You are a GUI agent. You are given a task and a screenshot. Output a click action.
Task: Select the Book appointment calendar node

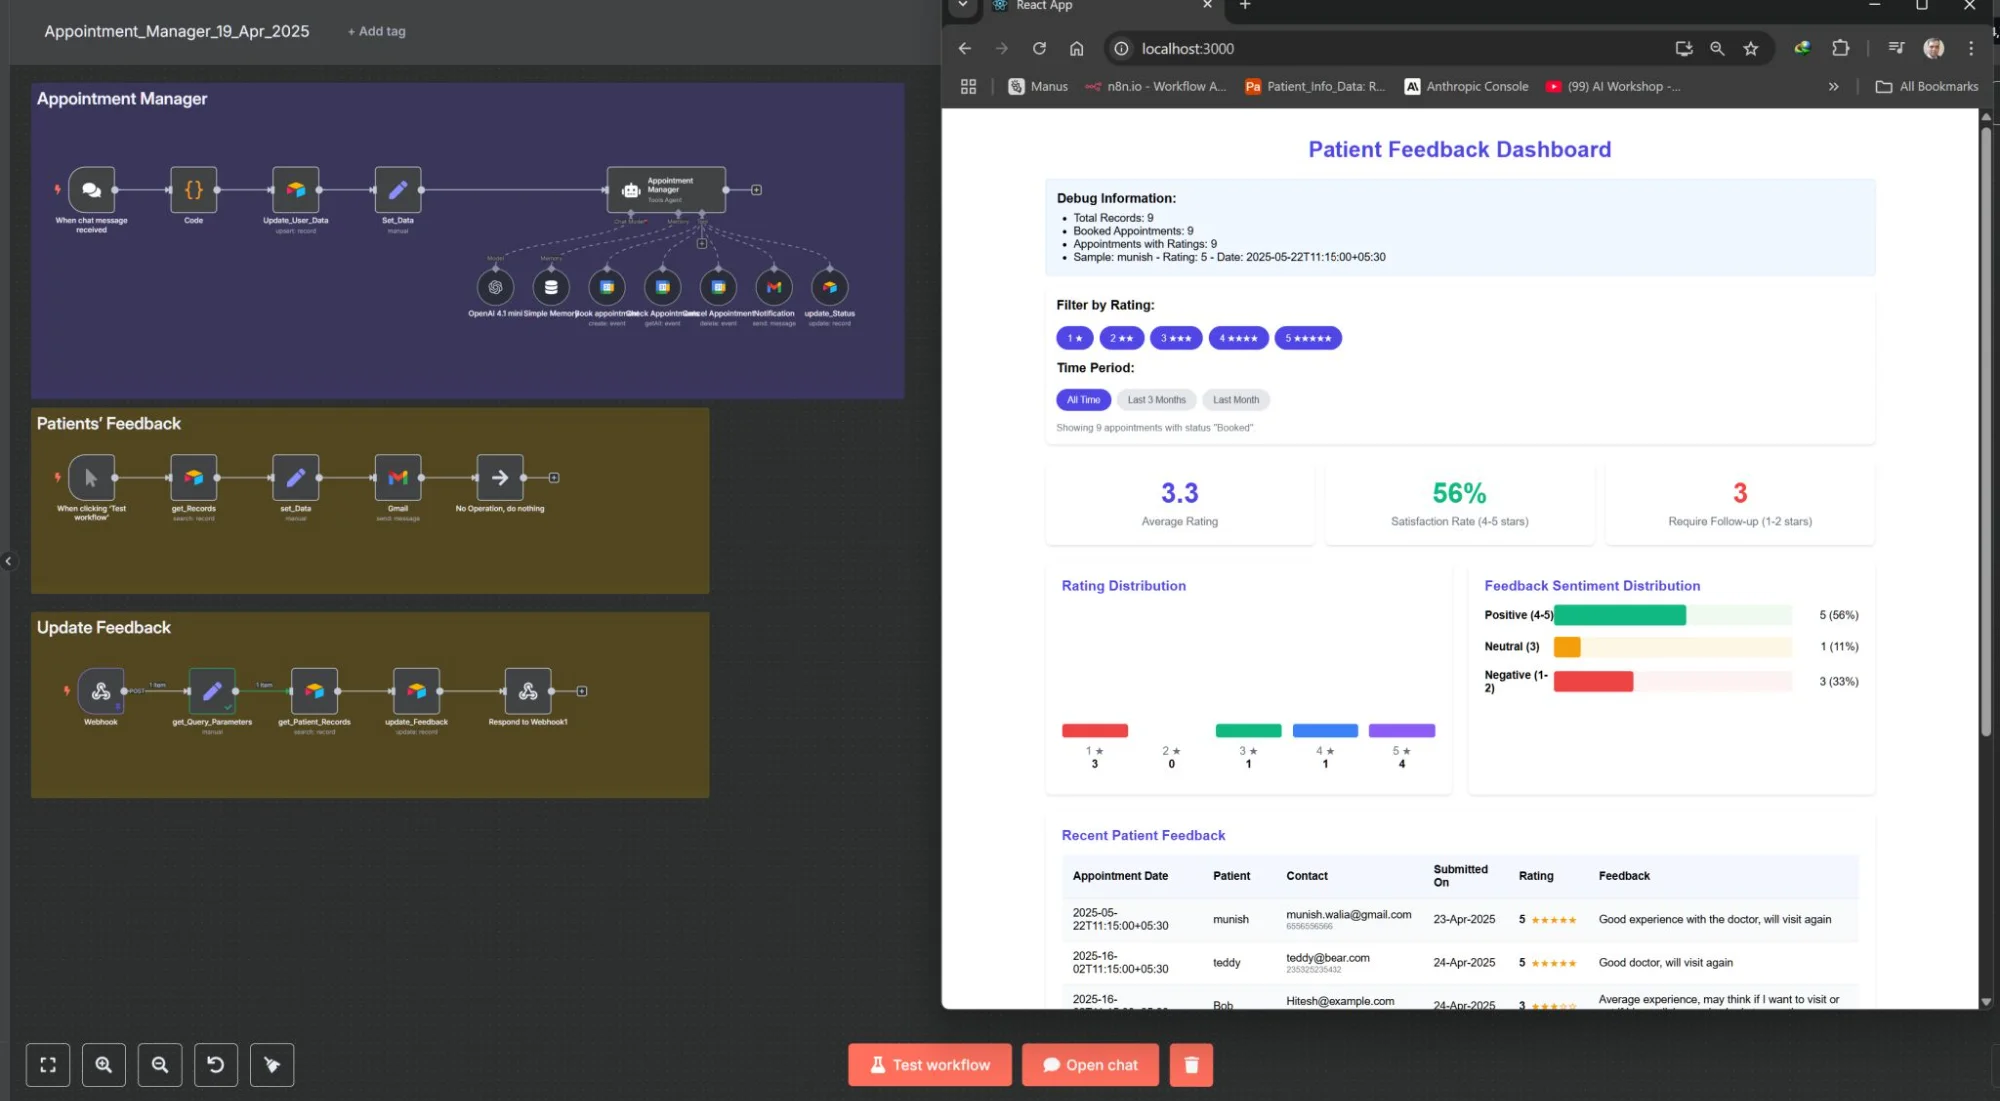pos(607,288)
